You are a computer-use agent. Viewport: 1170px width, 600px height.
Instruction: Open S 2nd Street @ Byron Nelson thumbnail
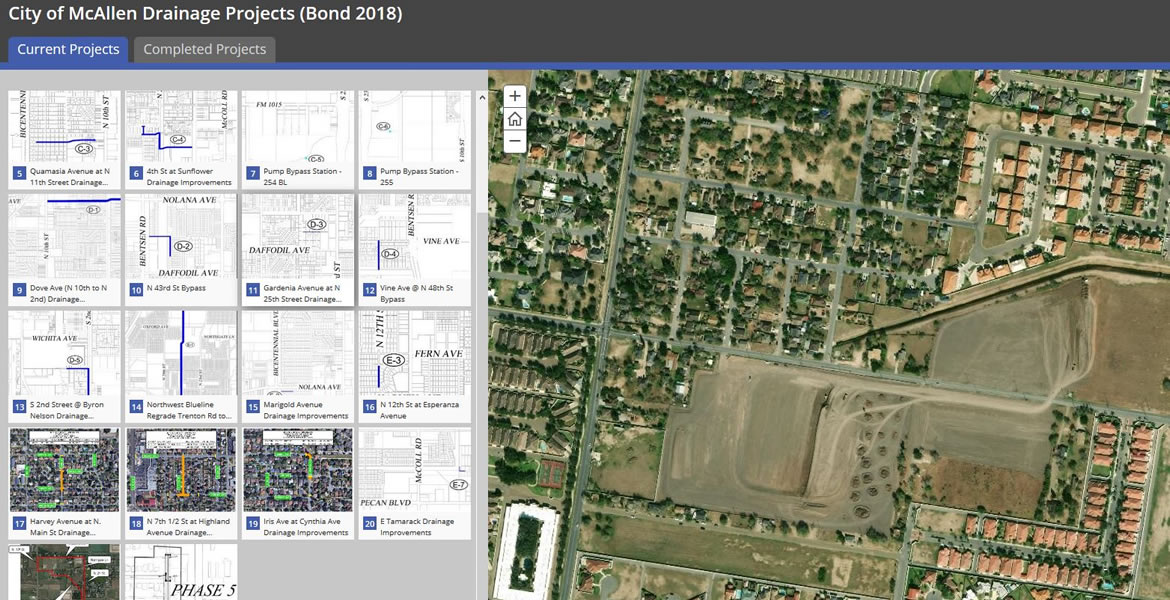[x=65, y=354]
